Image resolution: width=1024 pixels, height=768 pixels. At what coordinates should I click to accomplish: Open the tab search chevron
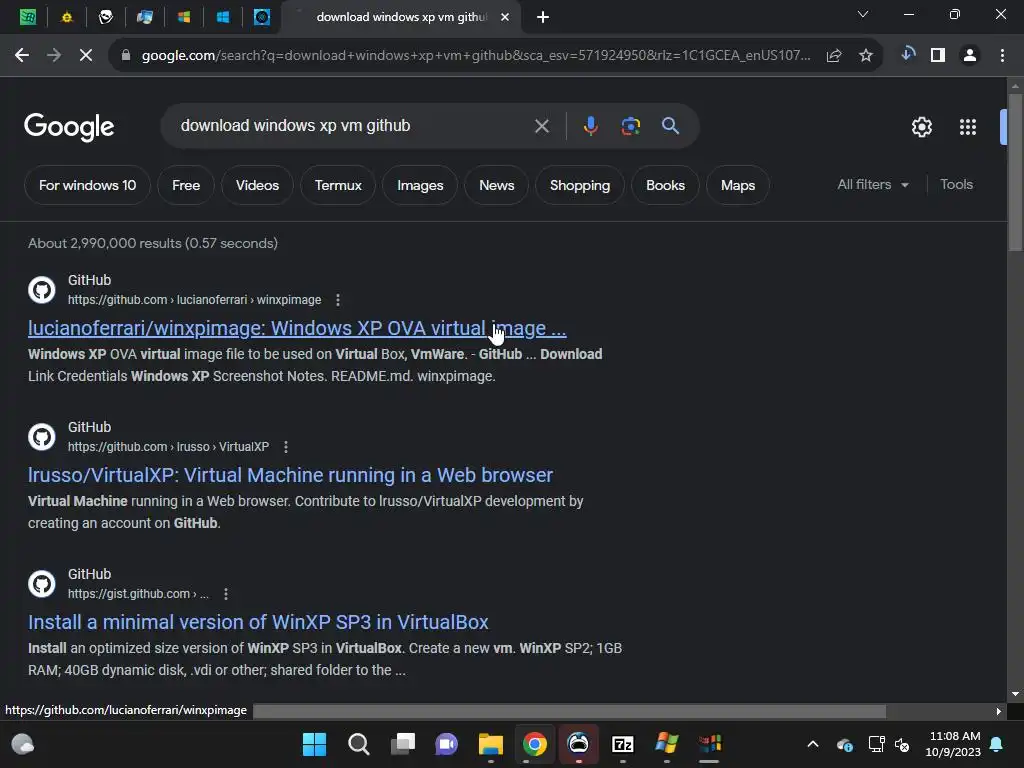click(863, 14)
